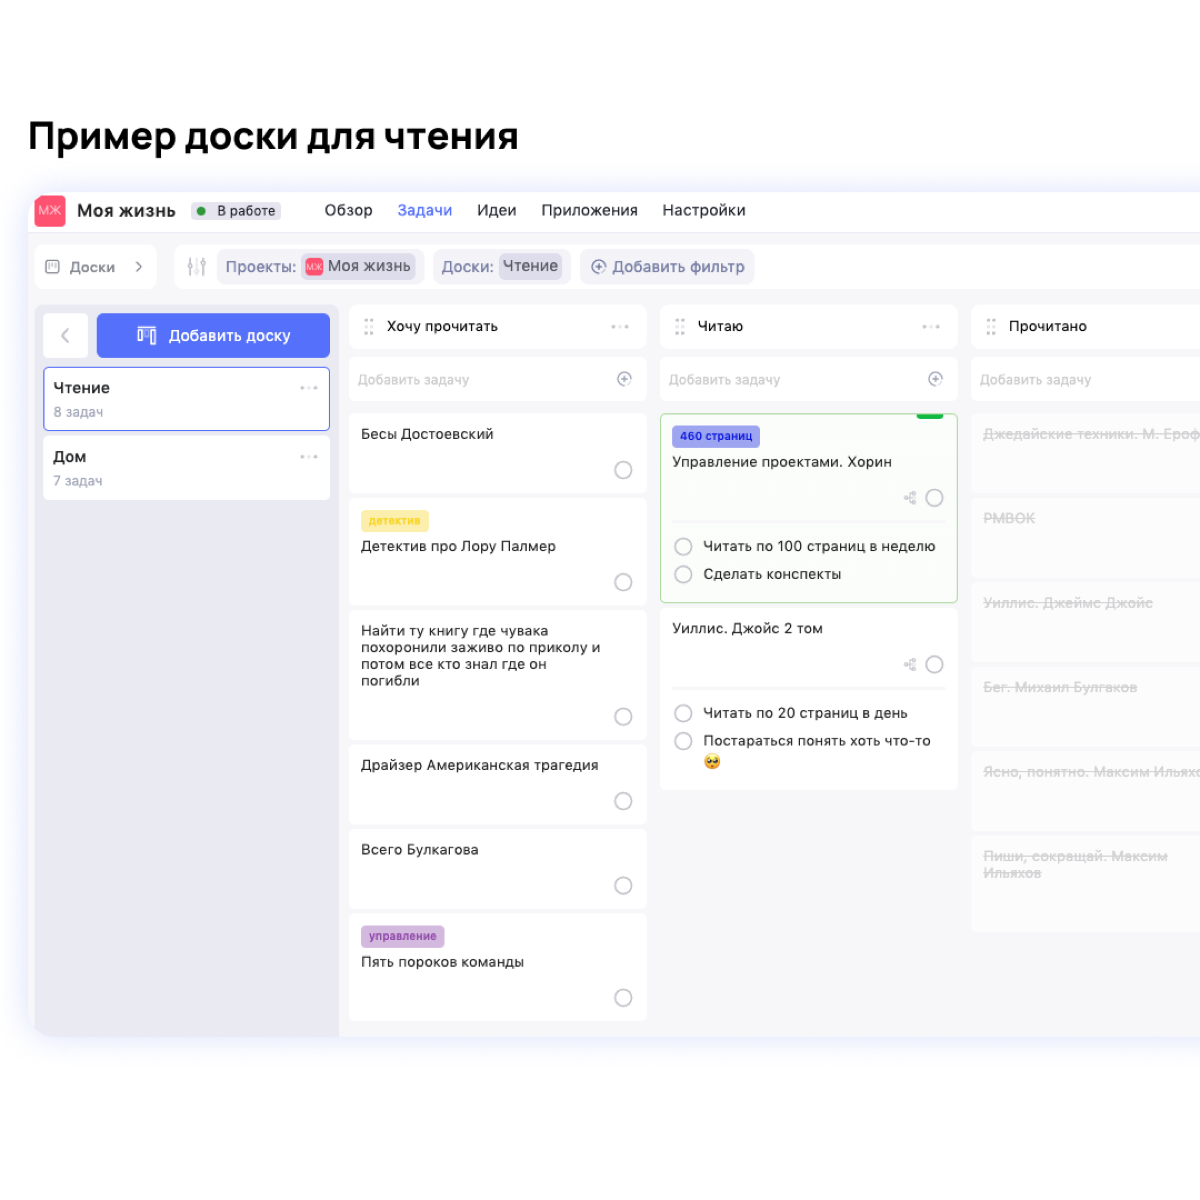Open completed card Джедайские техники
This screenshot has width=1200, height=1200.
tap(1086, 454)
